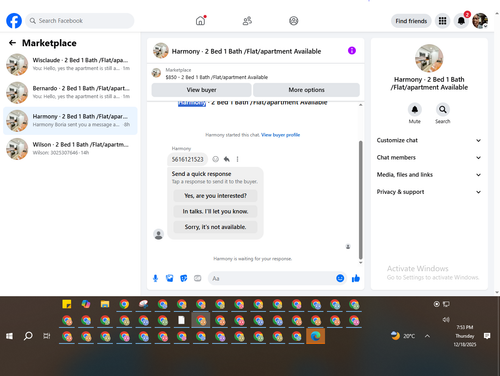The image size is (500, 376).
Task: Click the Aa message input box
Action: click(272, 278)
